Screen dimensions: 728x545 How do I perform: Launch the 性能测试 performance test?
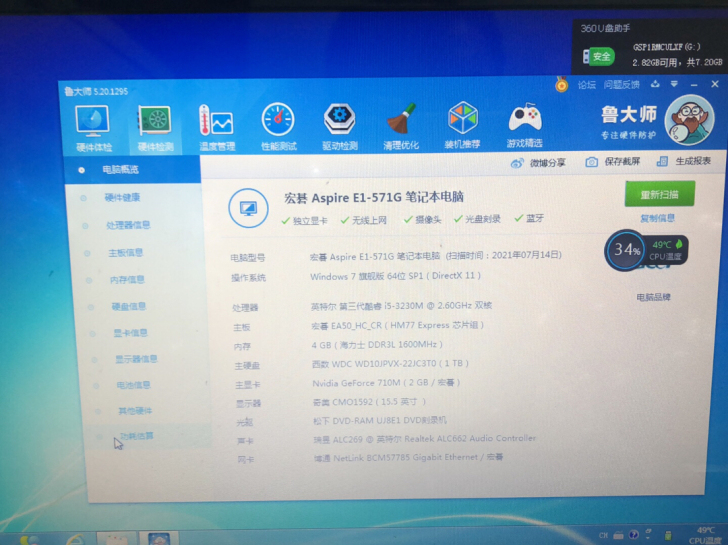point(279,127)
